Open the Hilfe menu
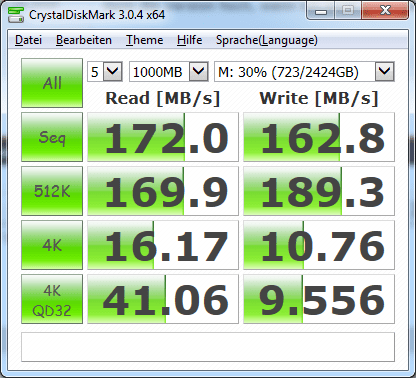The height and width of the screenshot is (378, 416). 189,40
